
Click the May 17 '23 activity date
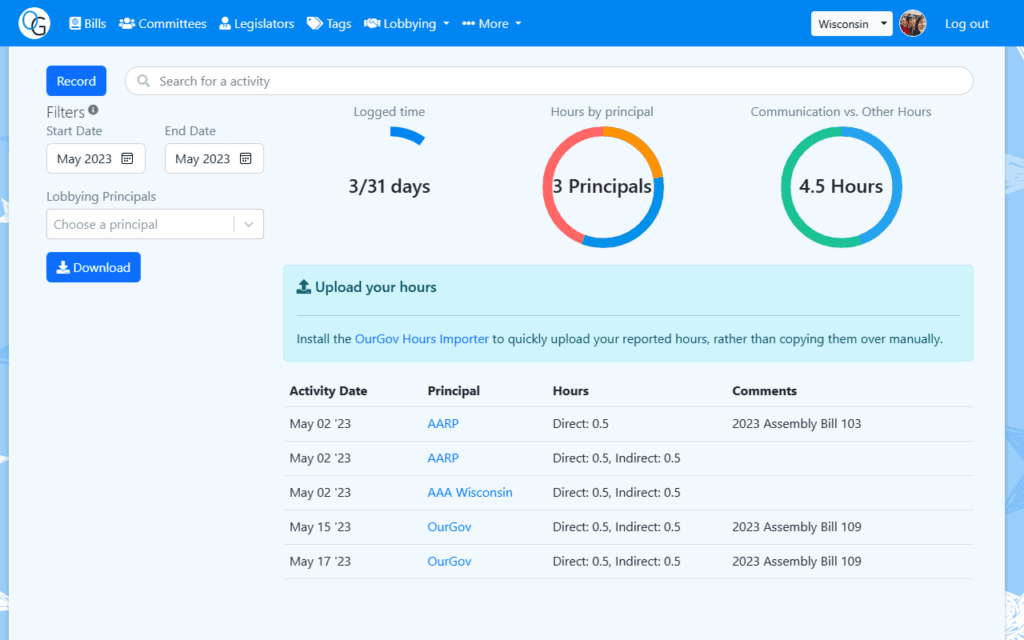(x=320, y=561)
